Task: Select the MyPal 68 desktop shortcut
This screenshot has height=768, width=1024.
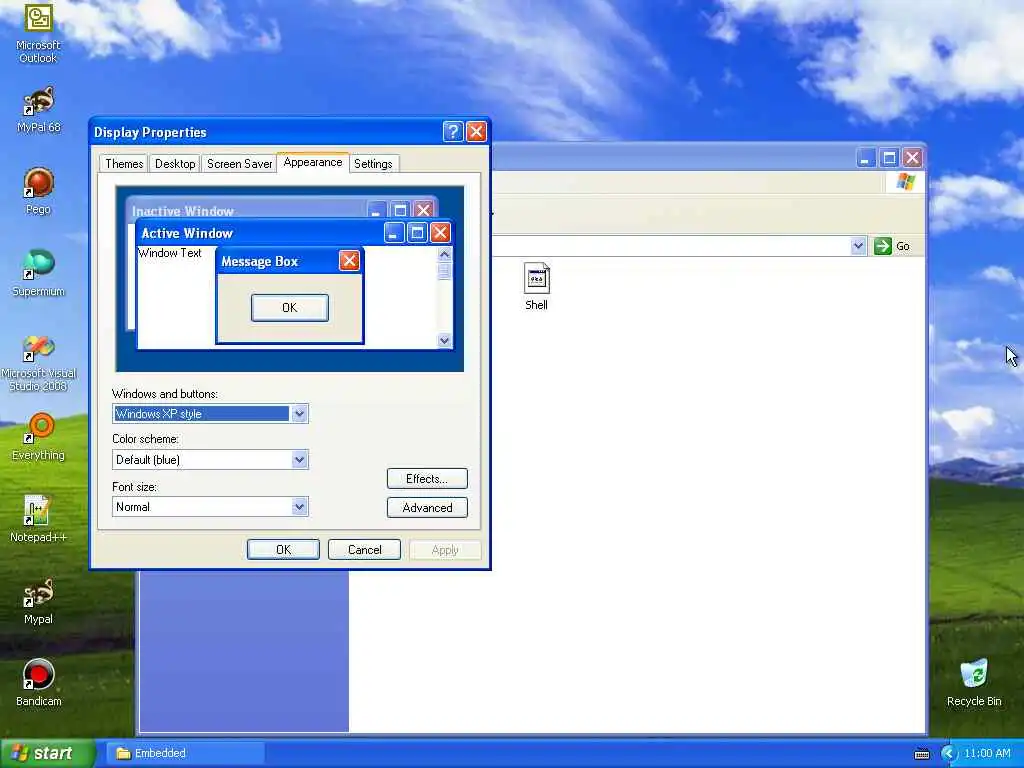Action: click(38, 110)
